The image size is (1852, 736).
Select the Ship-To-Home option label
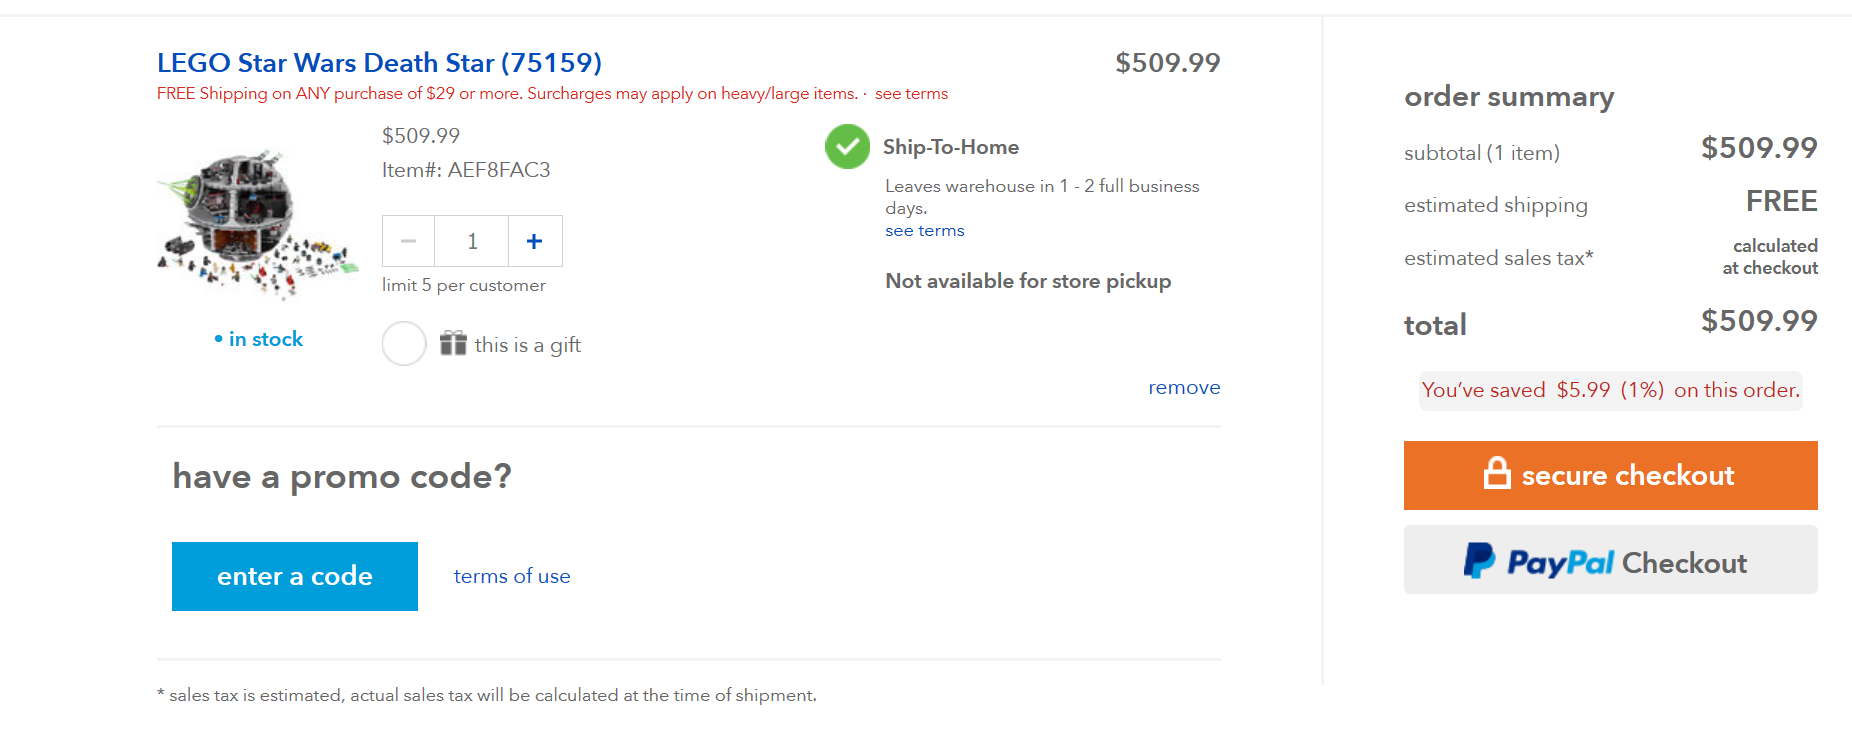click(x=951, y=147)
